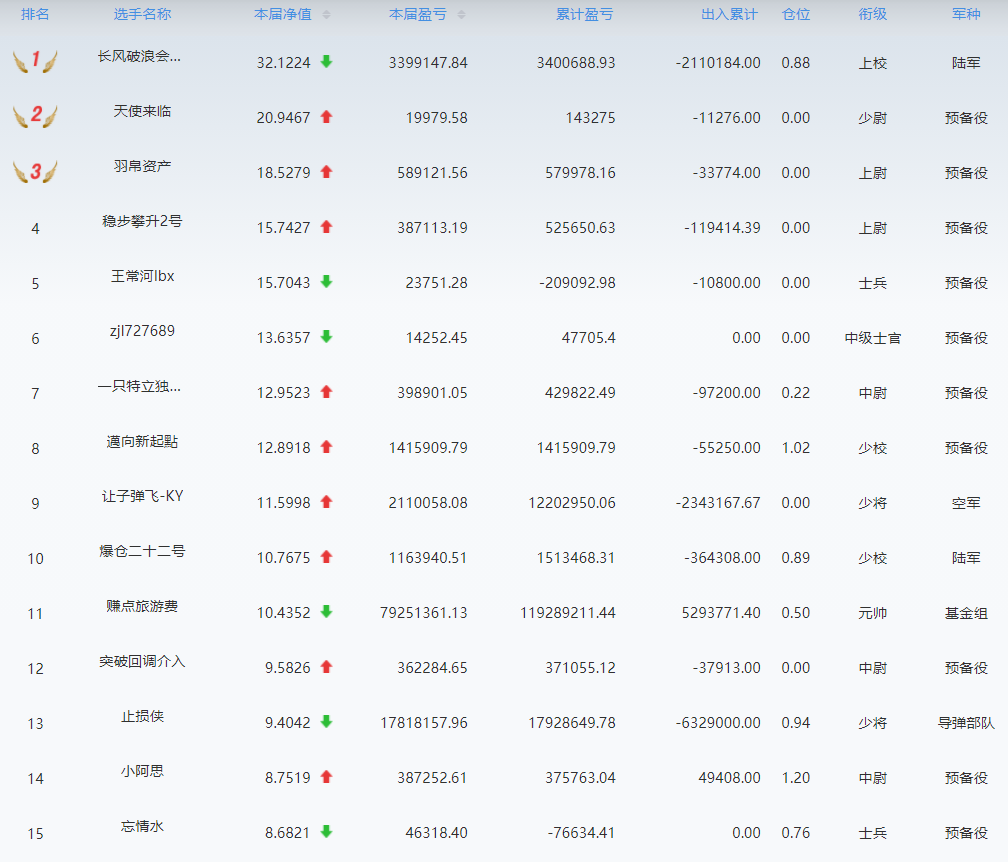
Task: Click the 衔级 column header
Action: (872, 14)
